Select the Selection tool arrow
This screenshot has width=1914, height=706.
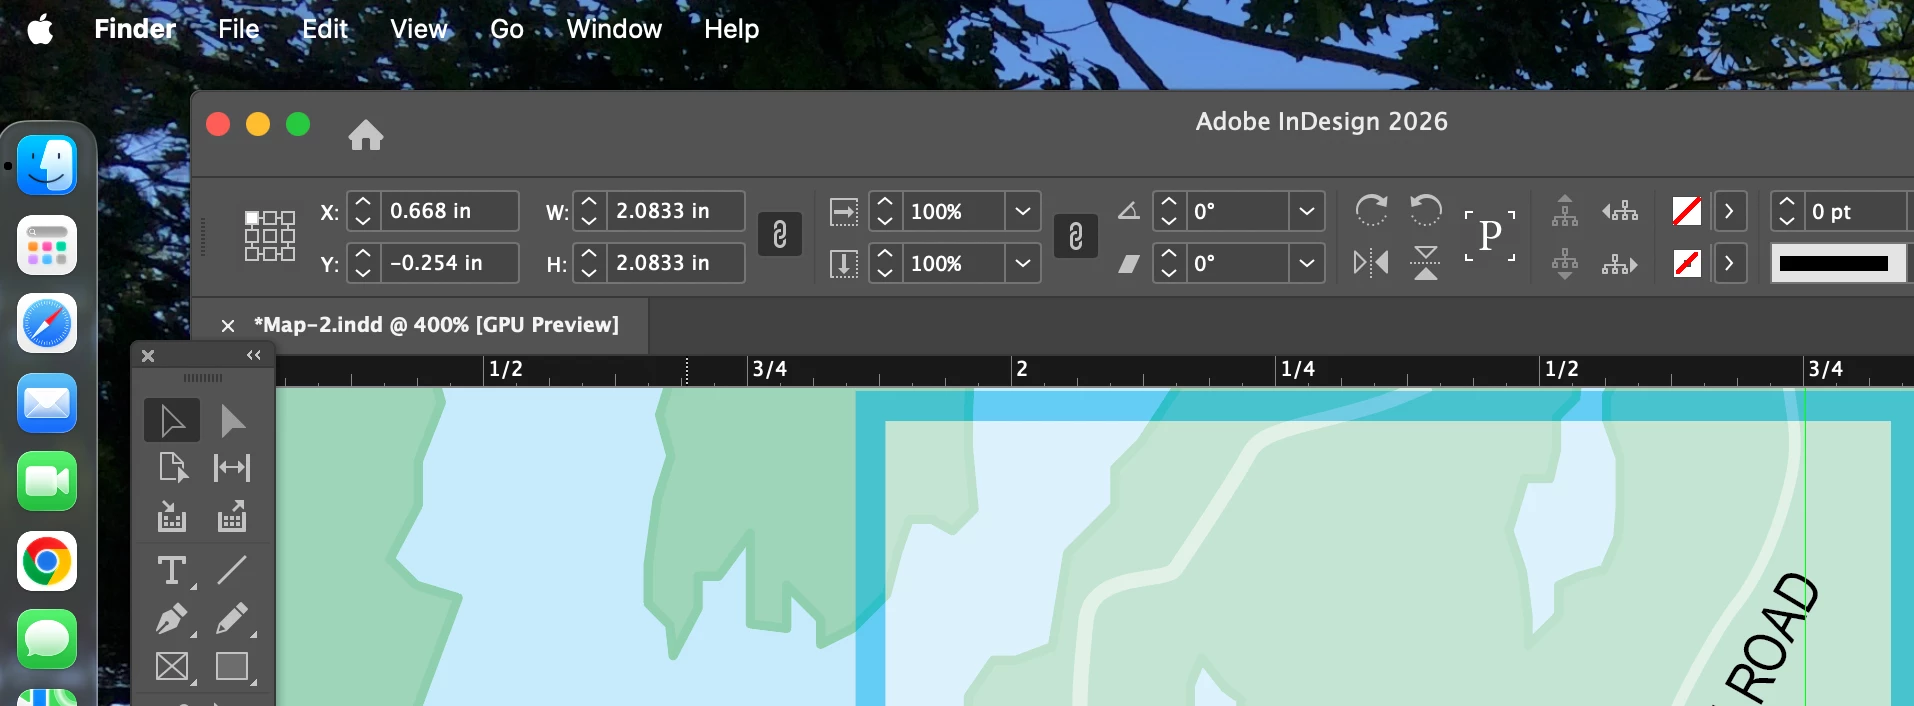click(172, 420)
